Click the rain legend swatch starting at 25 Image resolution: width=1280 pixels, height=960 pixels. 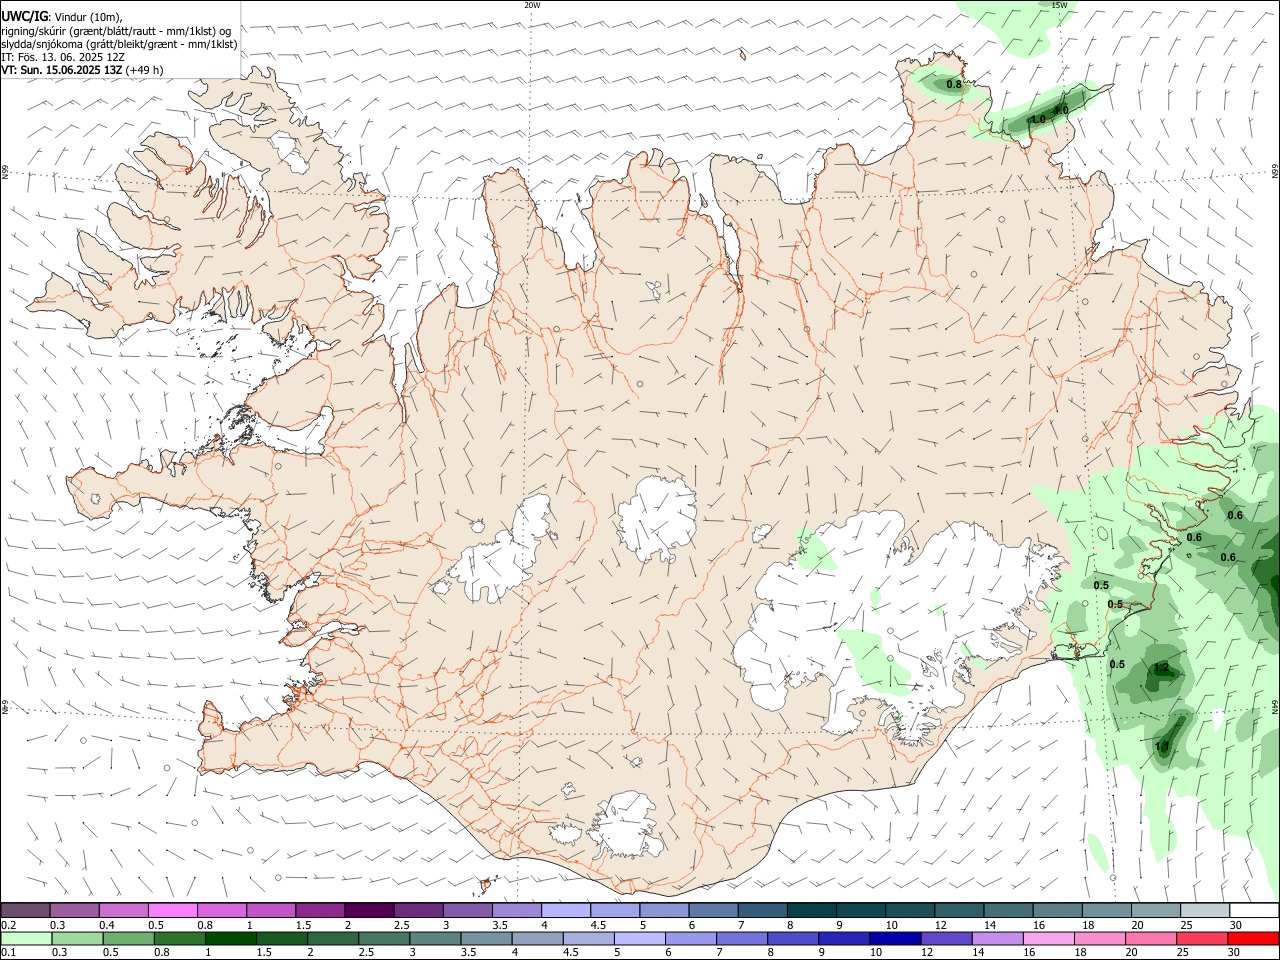pyautogui.click(x=1201, y=938)
